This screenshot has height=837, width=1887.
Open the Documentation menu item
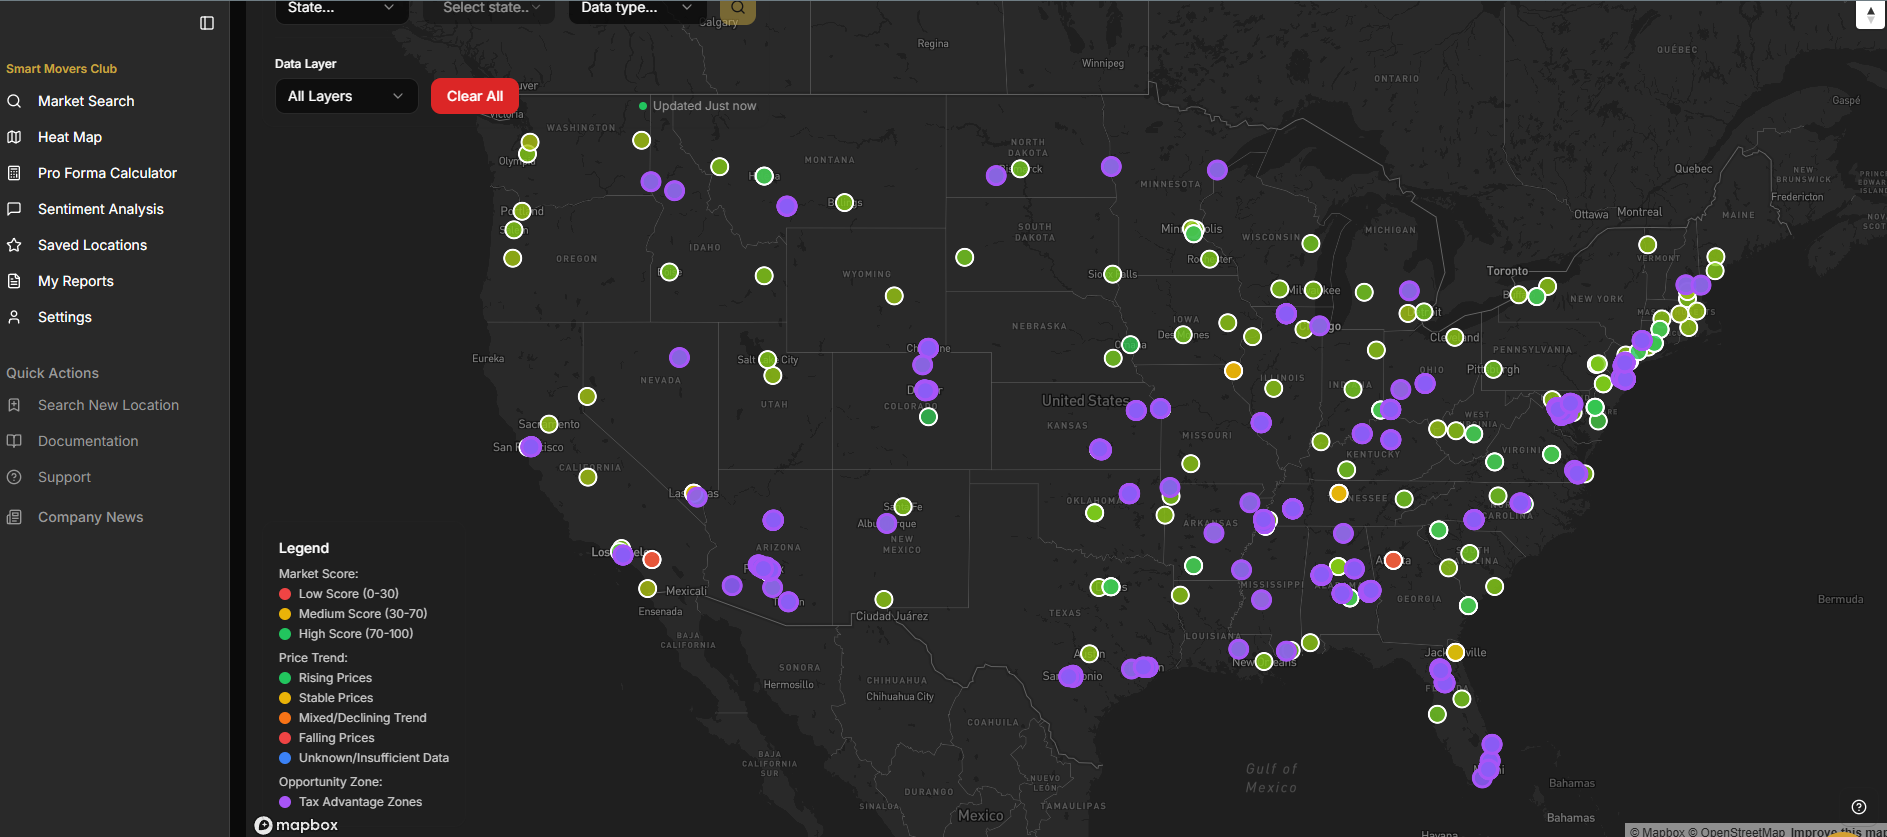(x=88, y=441)
